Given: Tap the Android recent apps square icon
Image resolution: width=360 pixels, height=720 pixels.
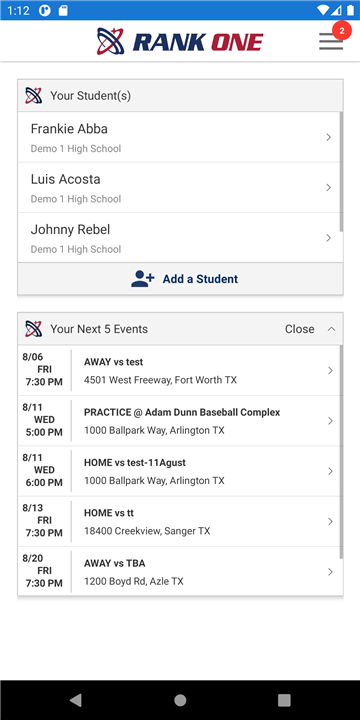Looking at the screenshot, I should [284, 700].
